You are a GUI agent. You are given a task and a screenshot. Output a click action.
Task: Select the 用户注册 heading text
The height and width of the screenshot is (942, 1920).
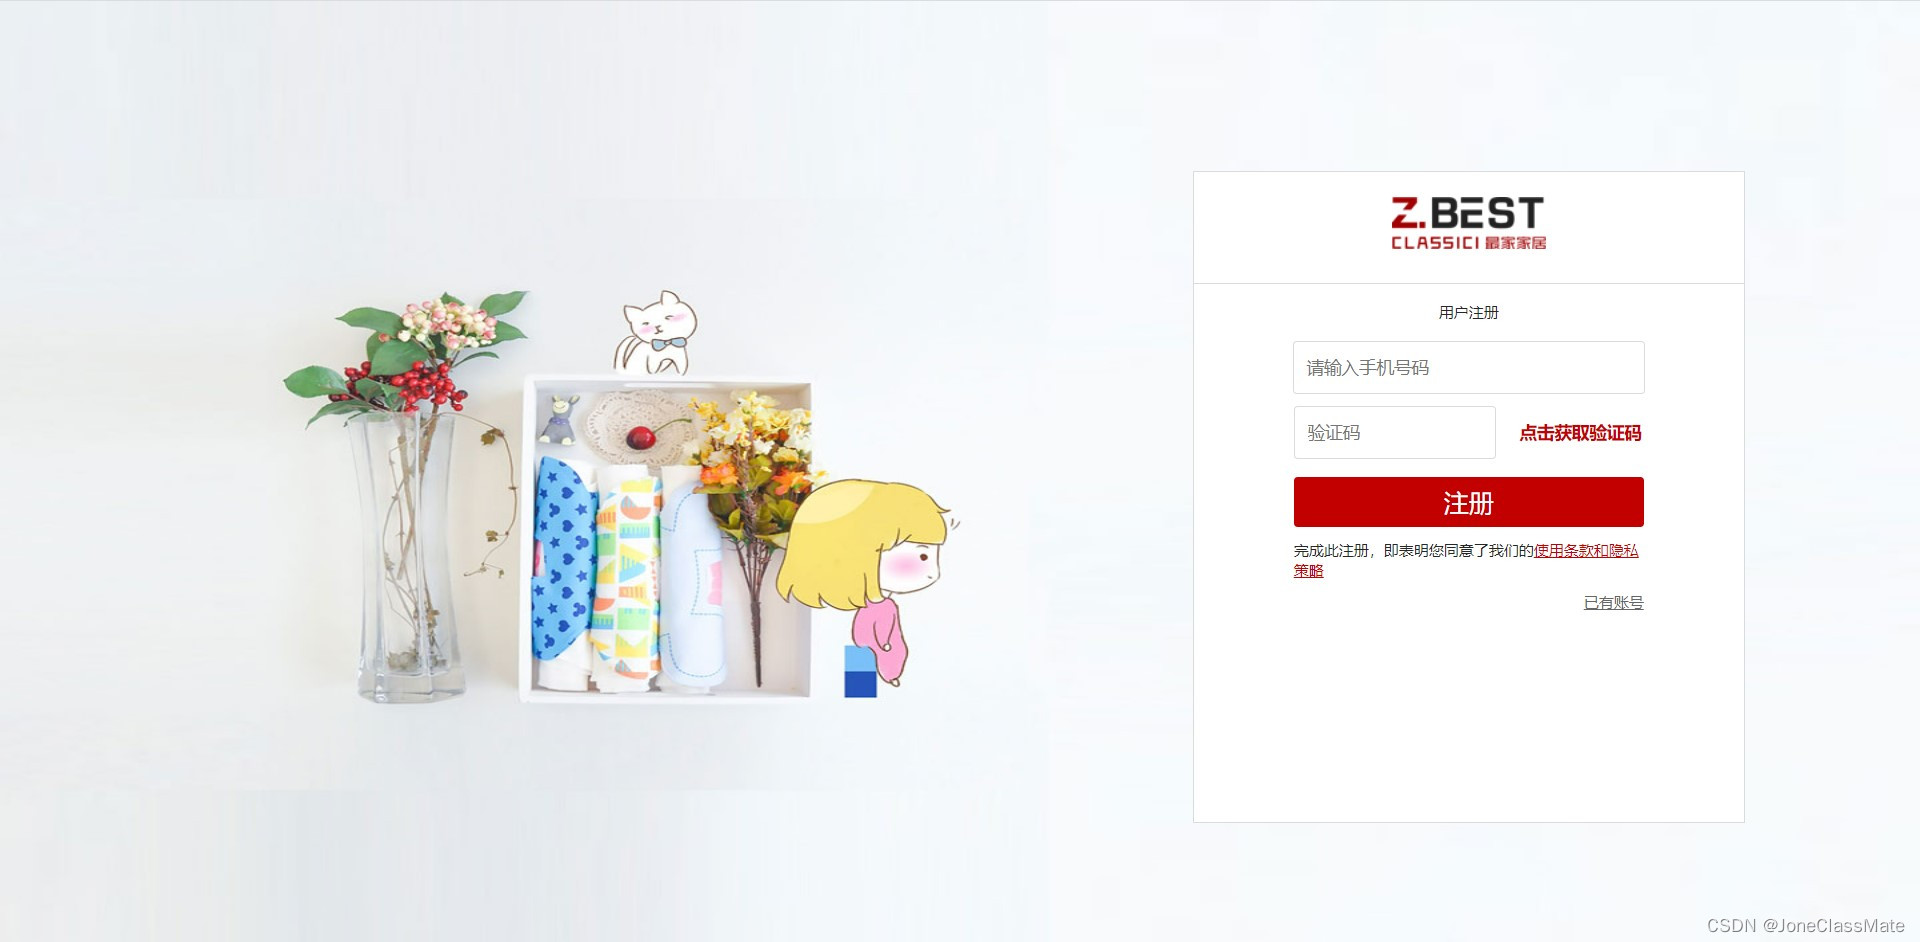coord(1468,312)
